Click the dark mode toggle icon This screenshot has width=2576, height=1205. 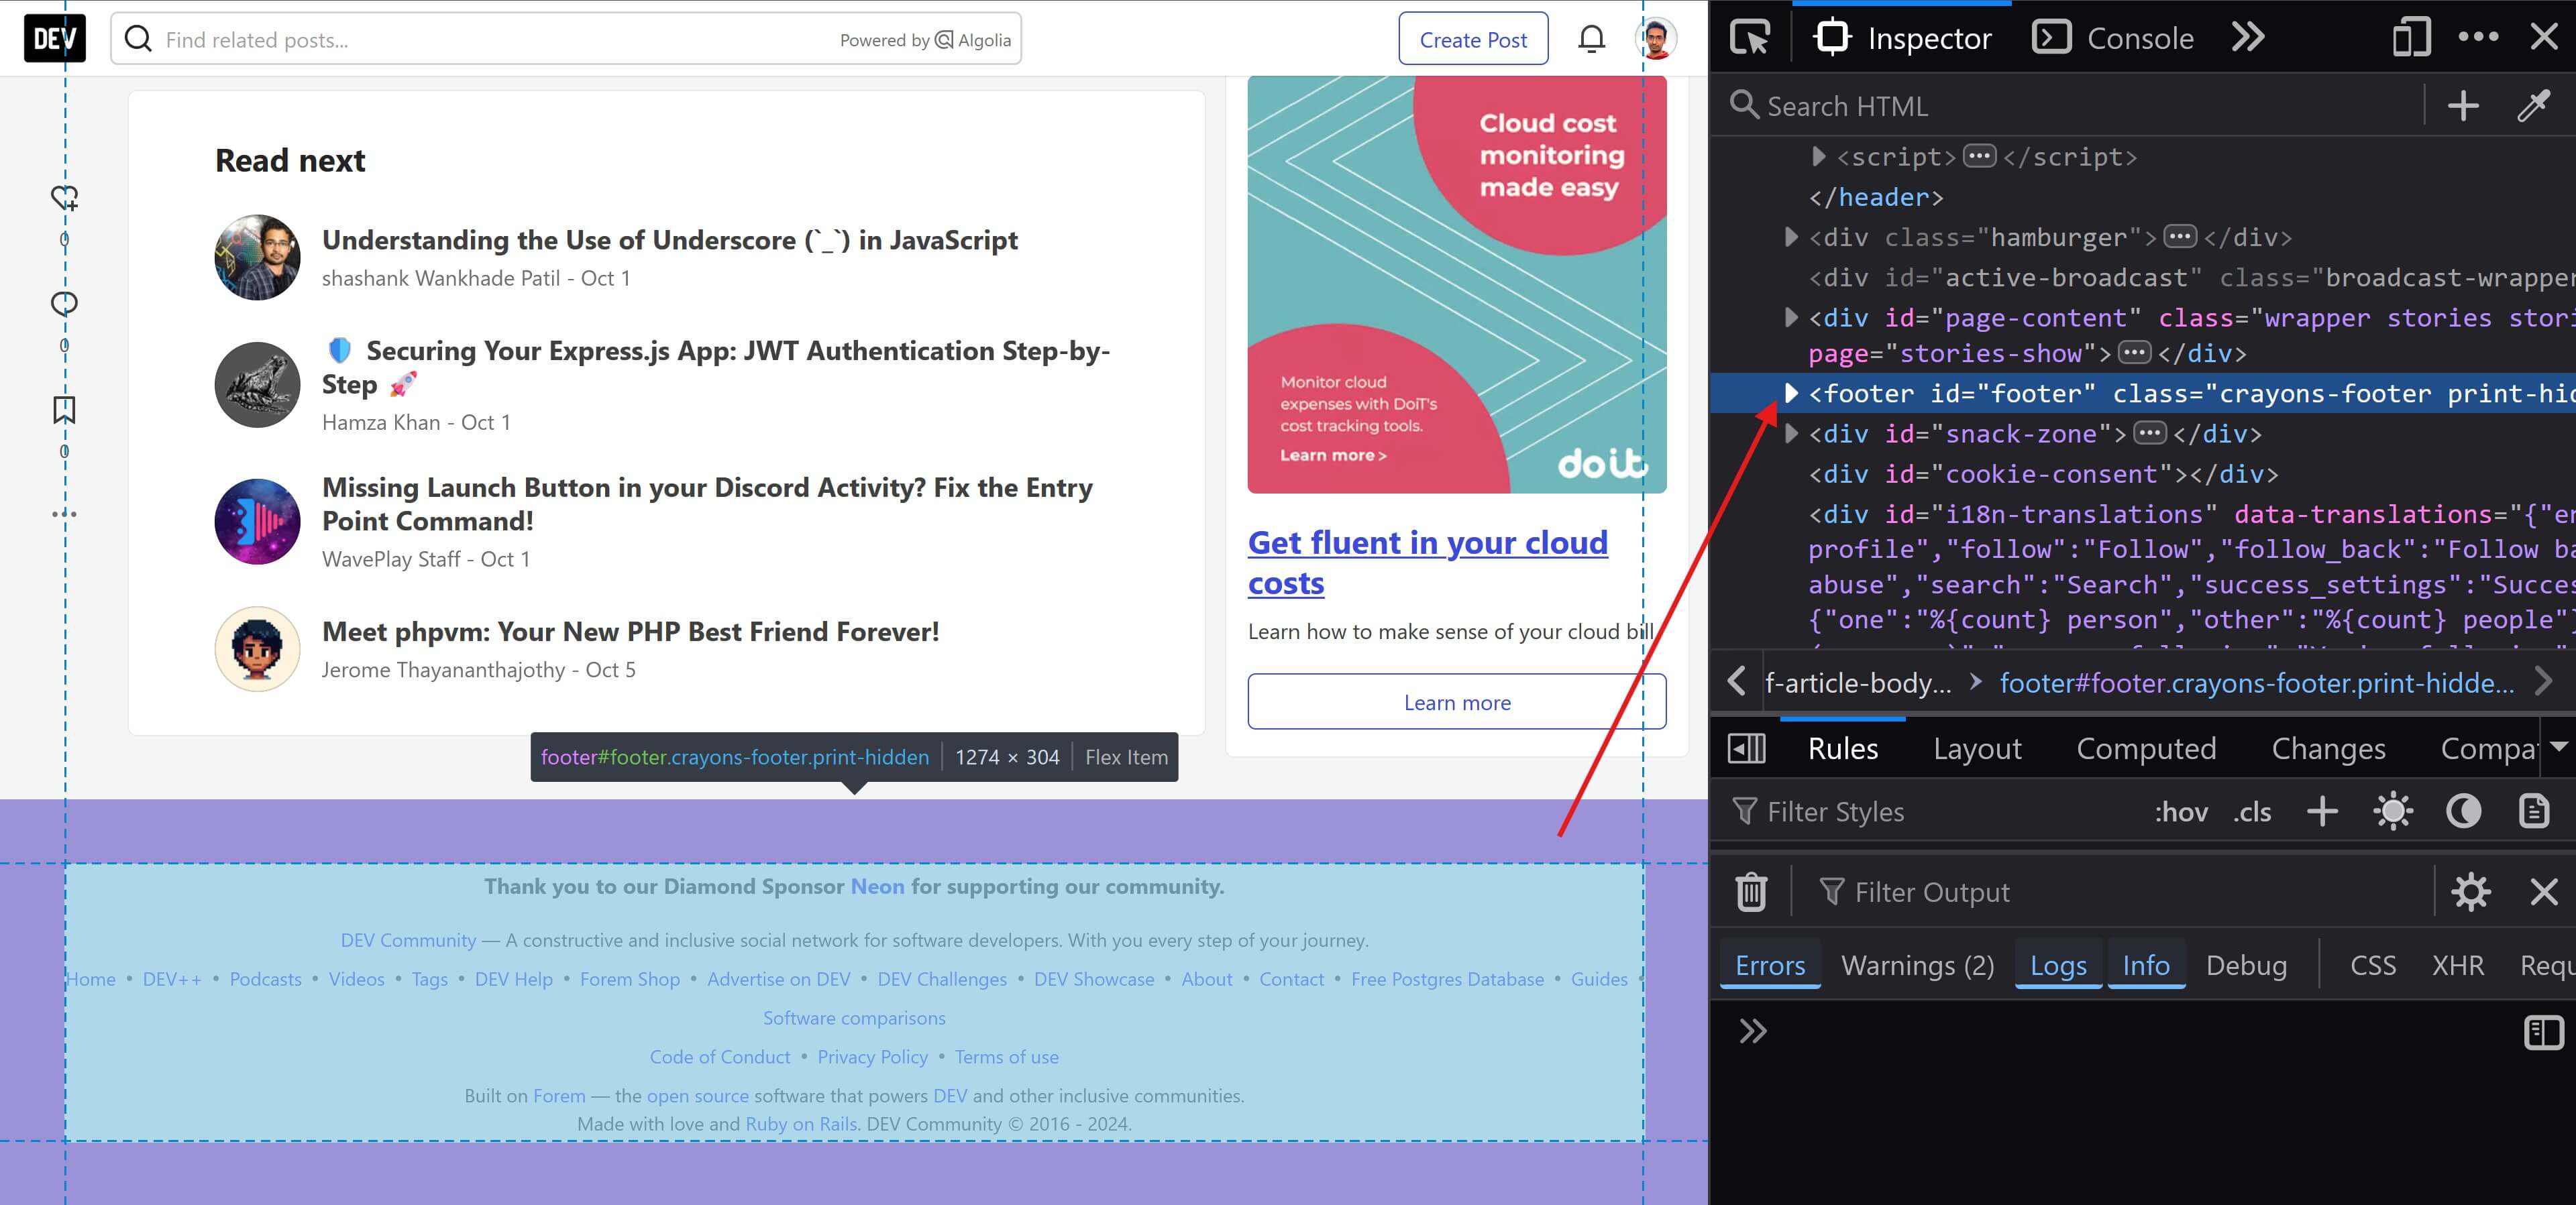coord(2464,811)
